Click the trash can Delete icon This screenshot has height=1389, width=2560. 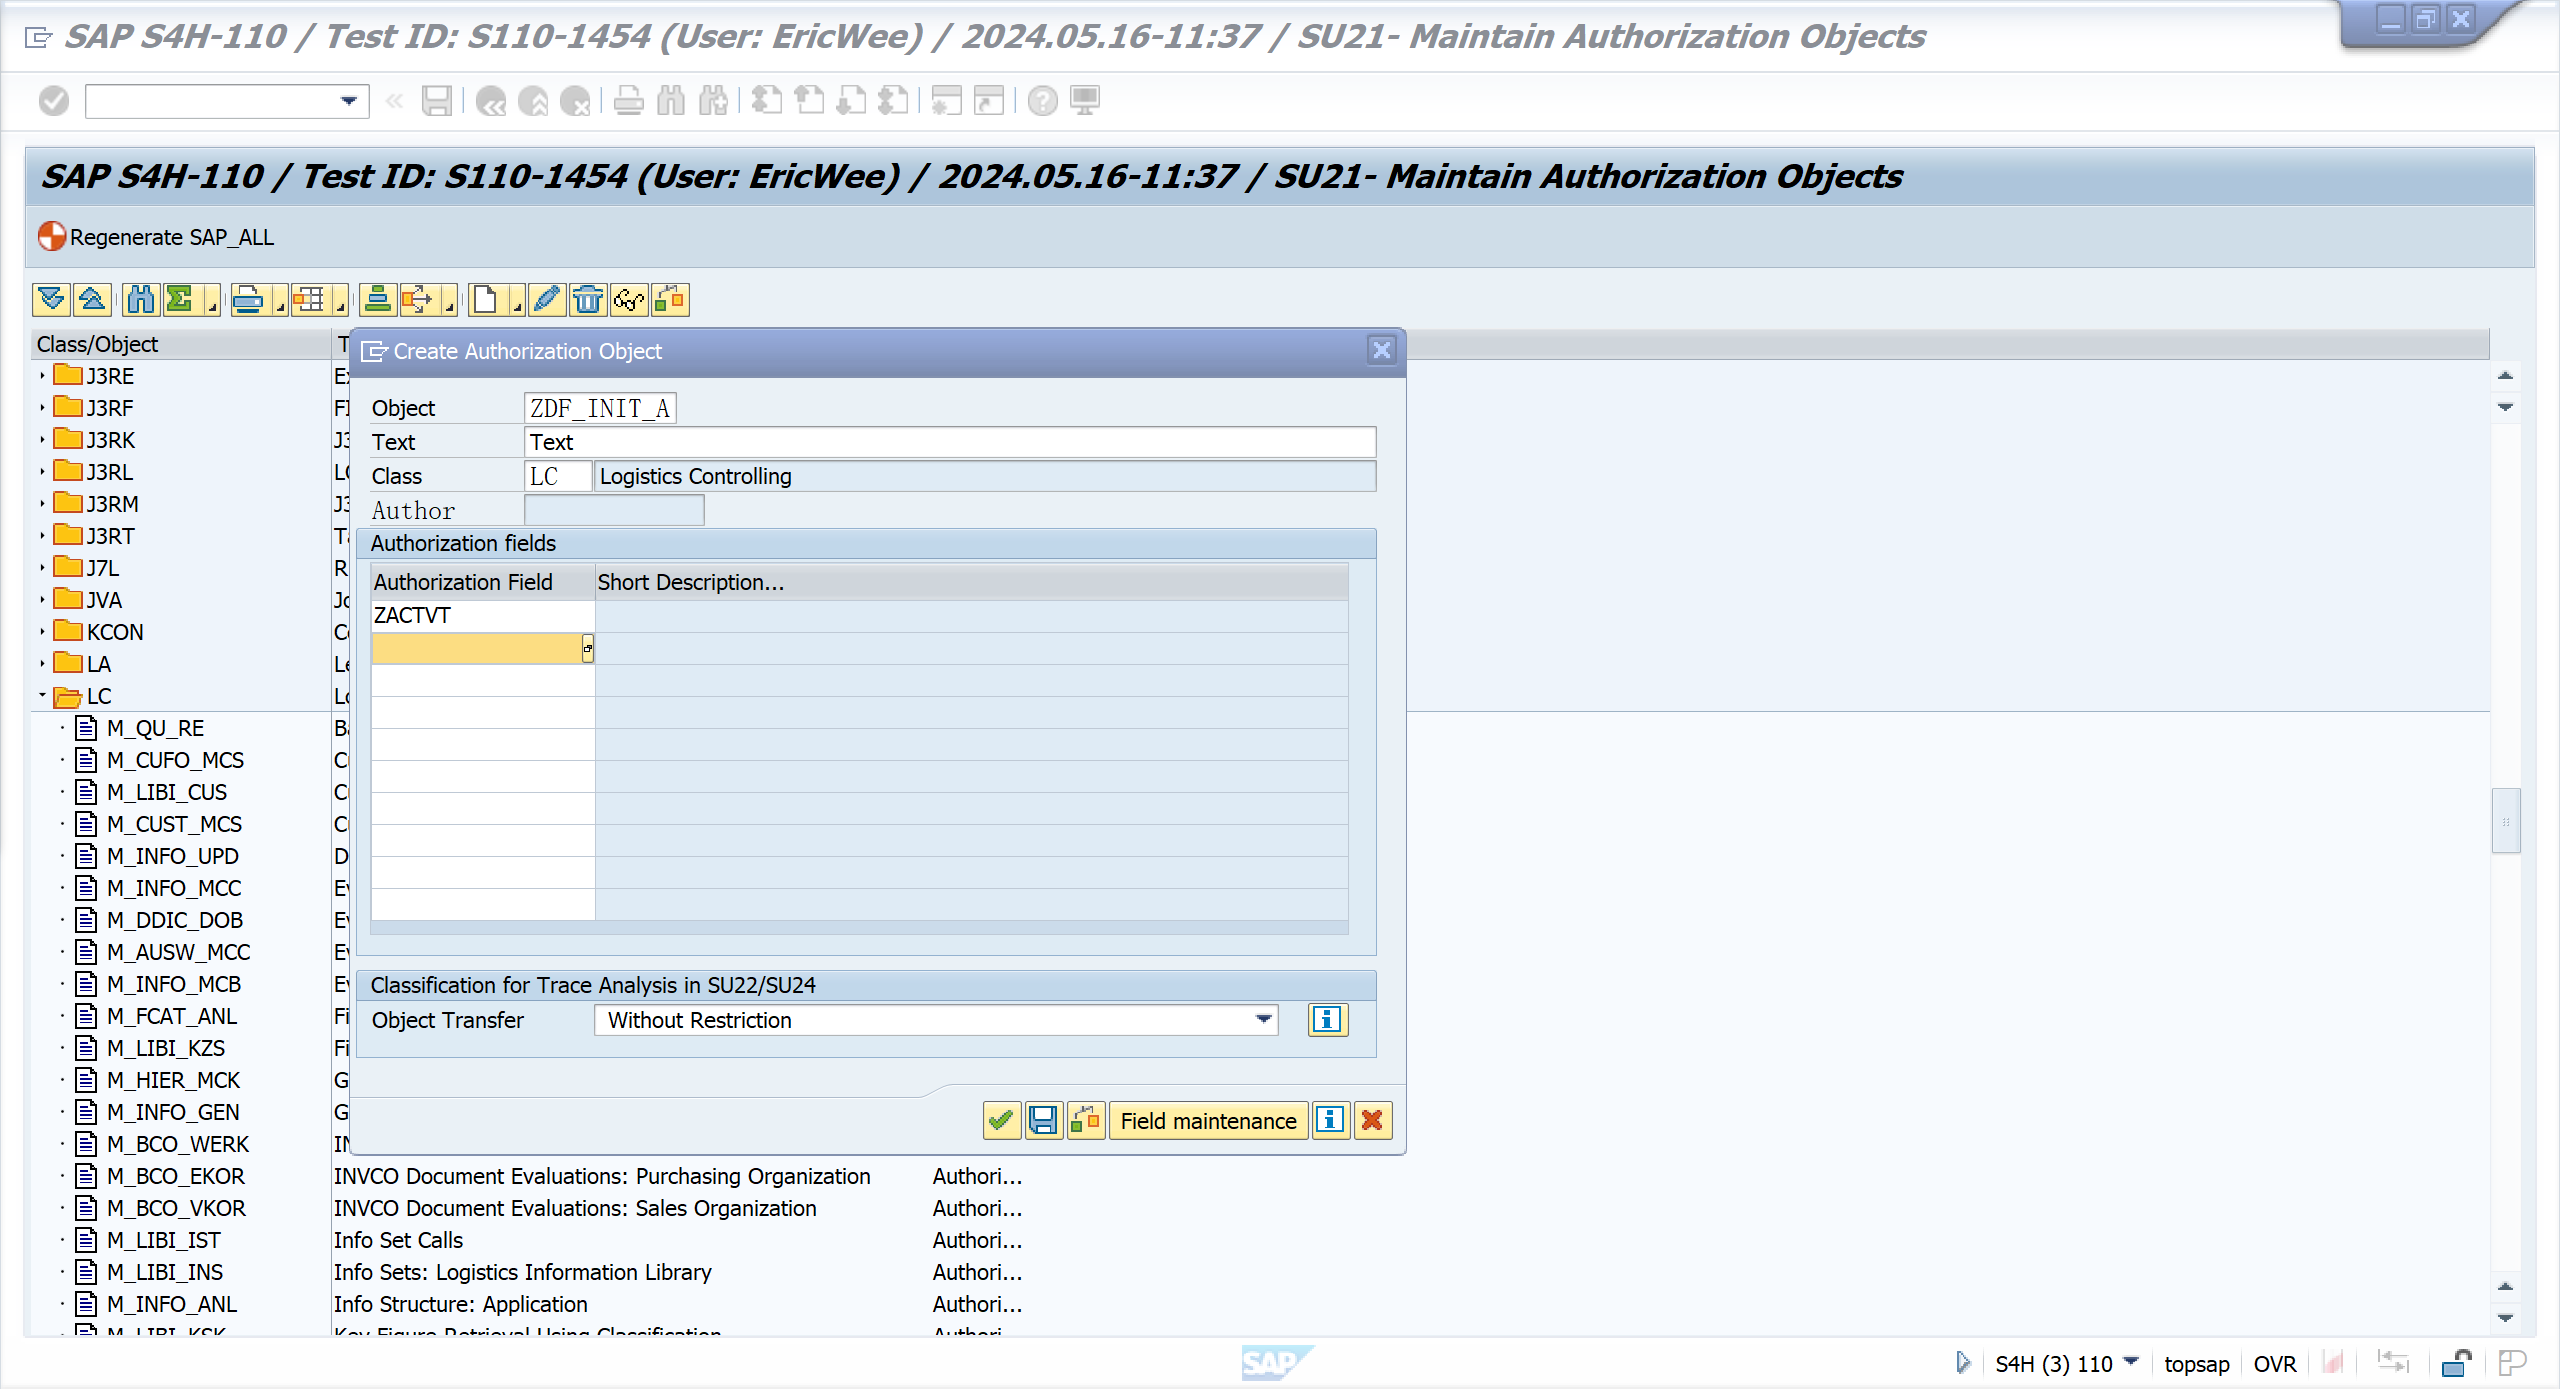[x=588, y=299]
